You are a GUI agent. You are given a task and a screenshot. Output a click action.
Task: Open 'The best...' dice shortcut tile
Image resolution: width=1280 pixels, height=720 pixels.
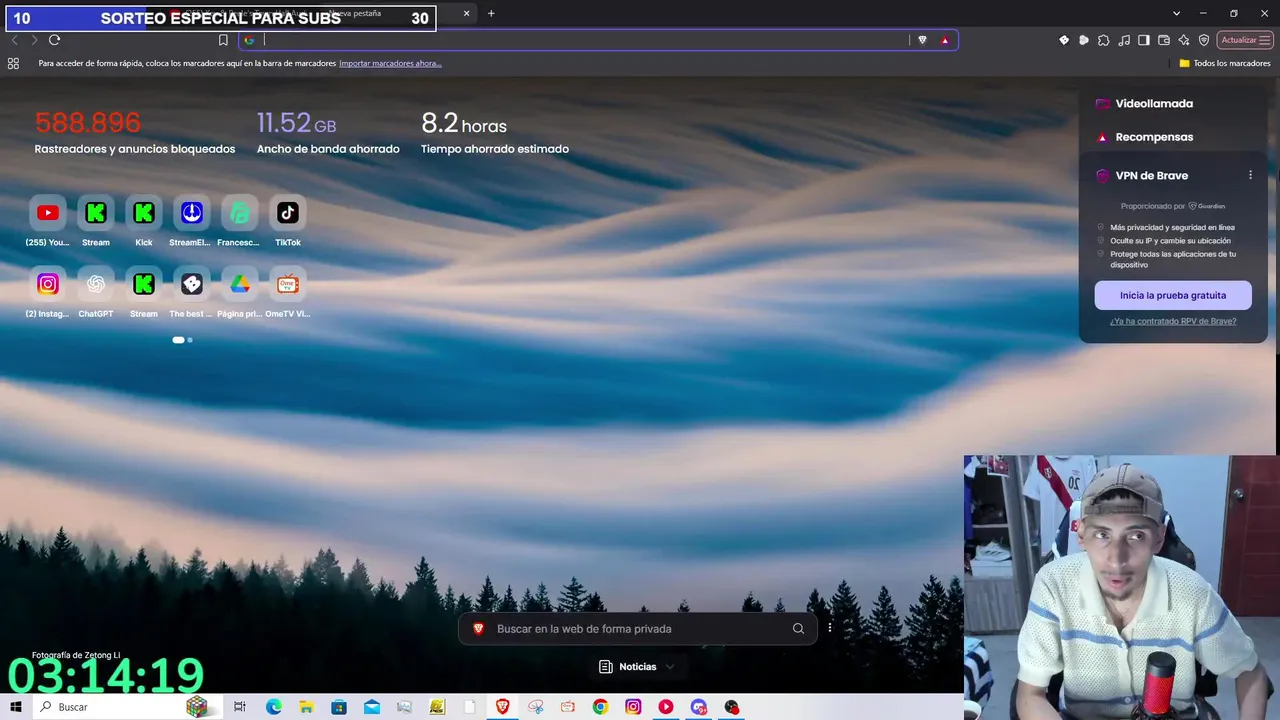(192, 284)
